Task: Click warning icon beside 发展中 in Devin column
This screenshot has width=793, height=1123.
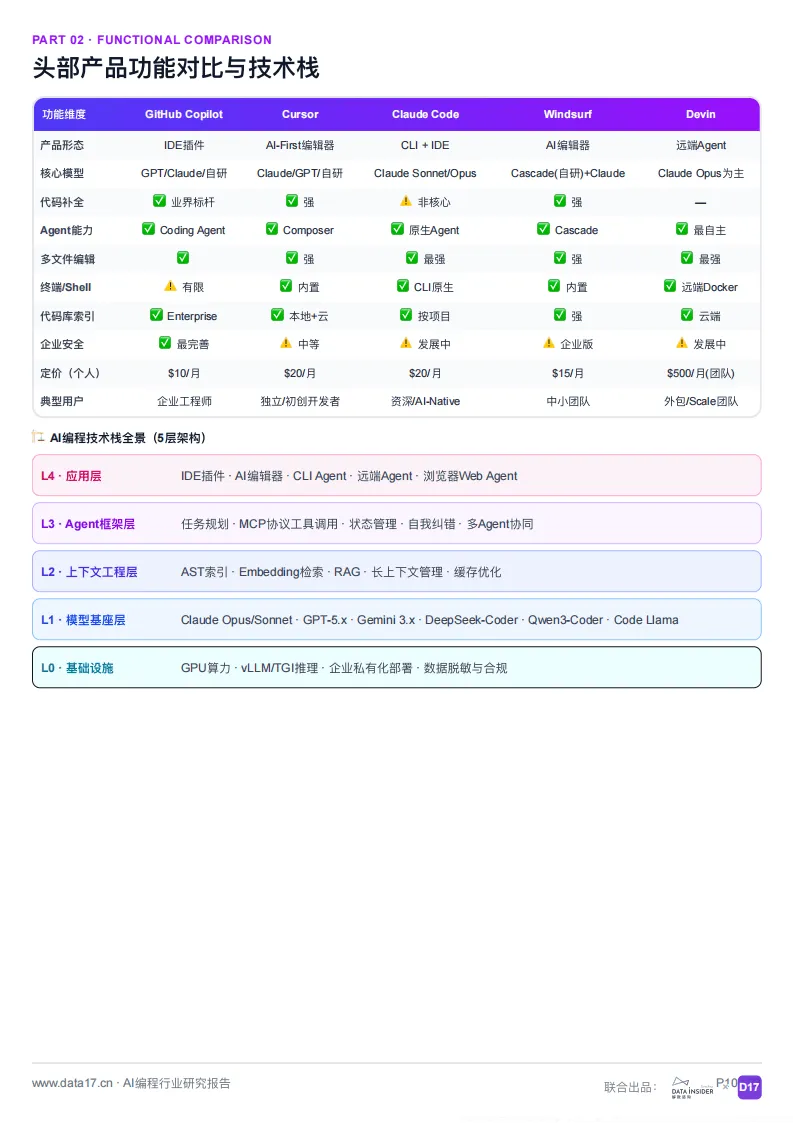Action: pyautogui.click(x=682, y=343)
